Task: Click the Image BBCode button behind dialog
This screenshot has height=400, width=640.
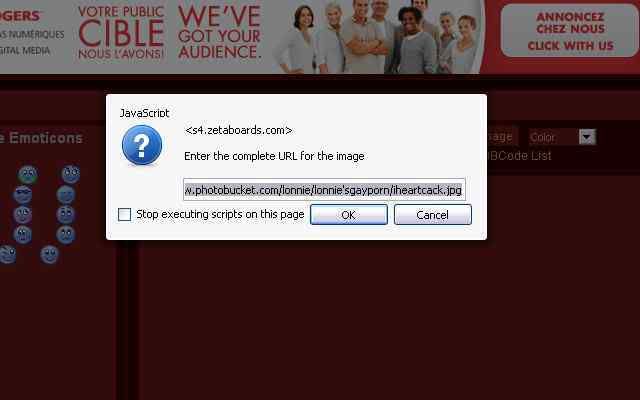Action: coord(502,137)
